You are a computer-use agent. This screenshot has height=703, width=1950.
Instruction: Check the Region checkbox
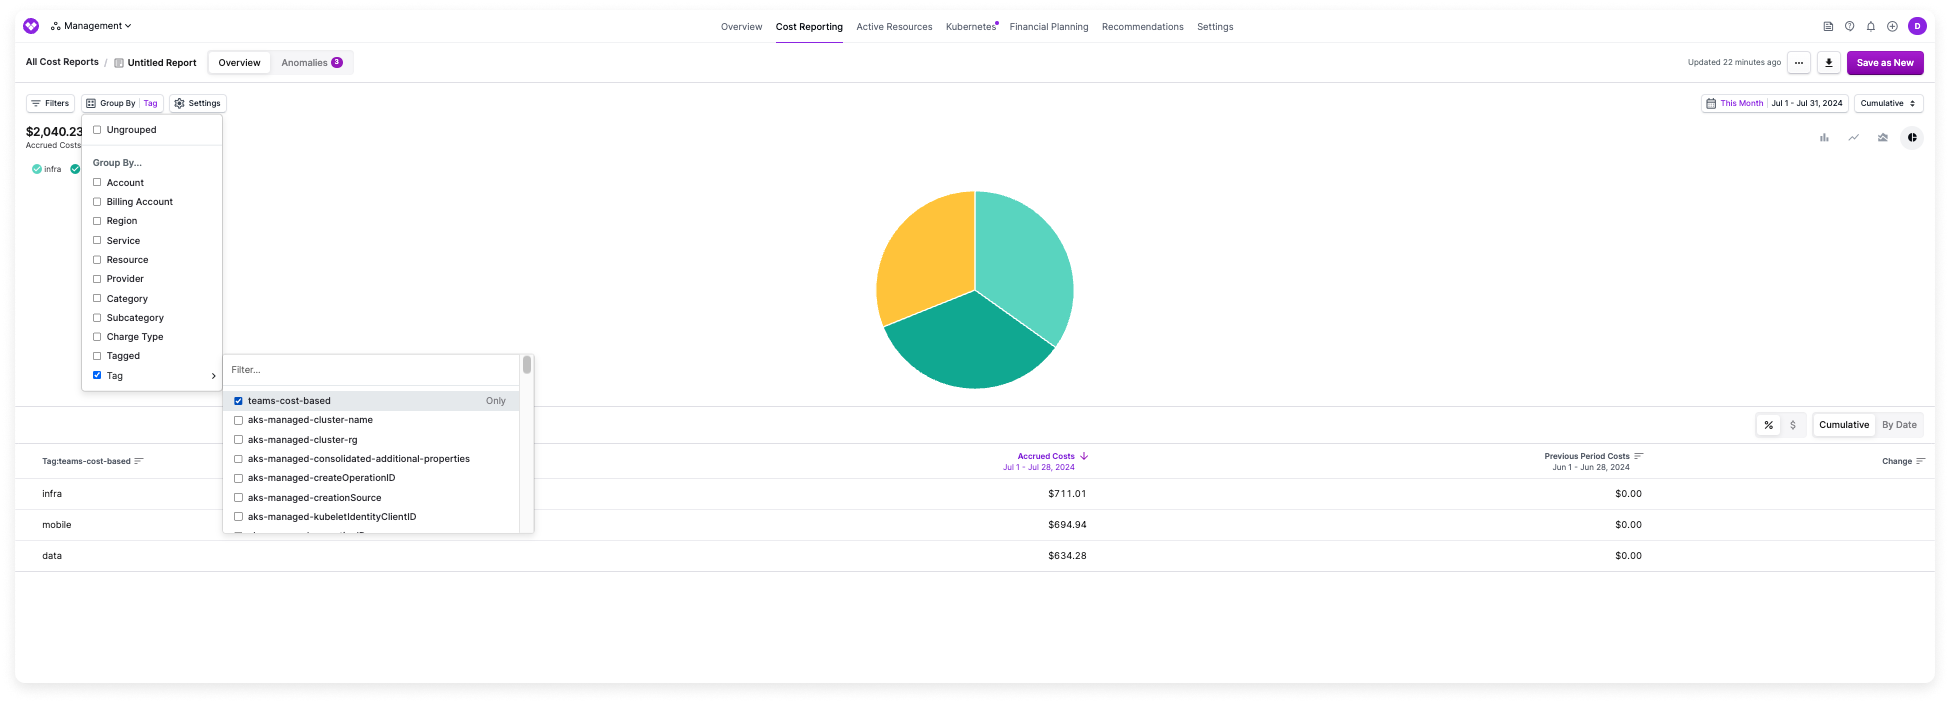[97, 220]
